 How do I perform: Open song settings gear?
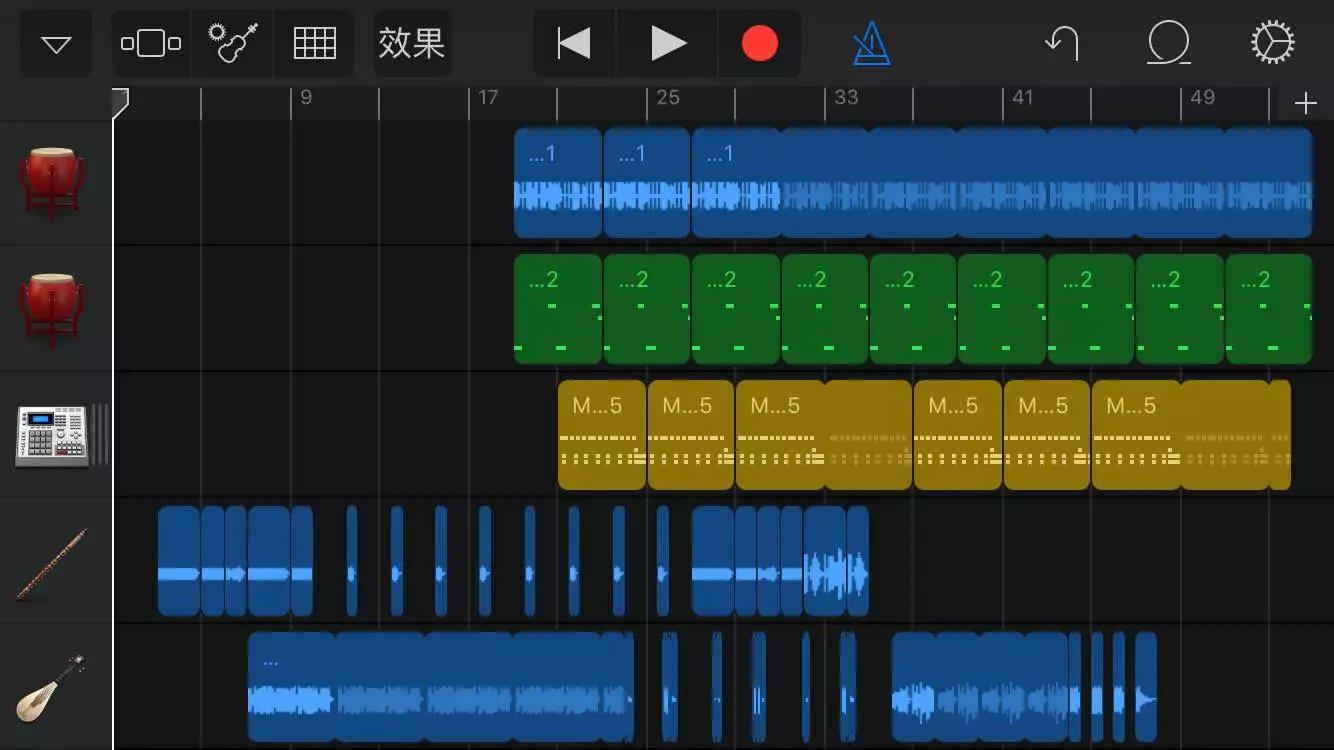pos(1273,44)
